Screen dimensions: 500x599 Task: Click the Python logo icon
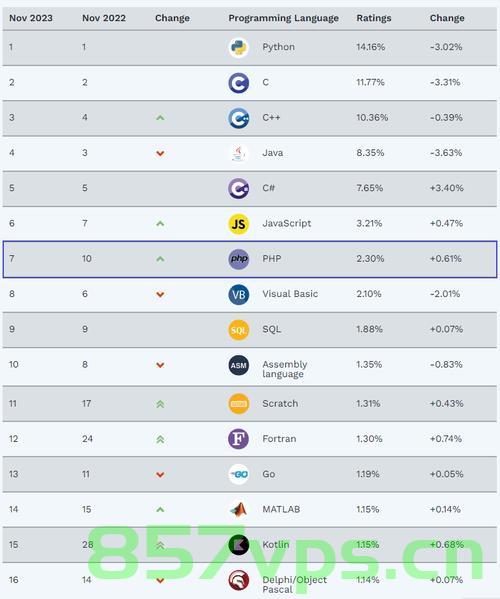239,48
